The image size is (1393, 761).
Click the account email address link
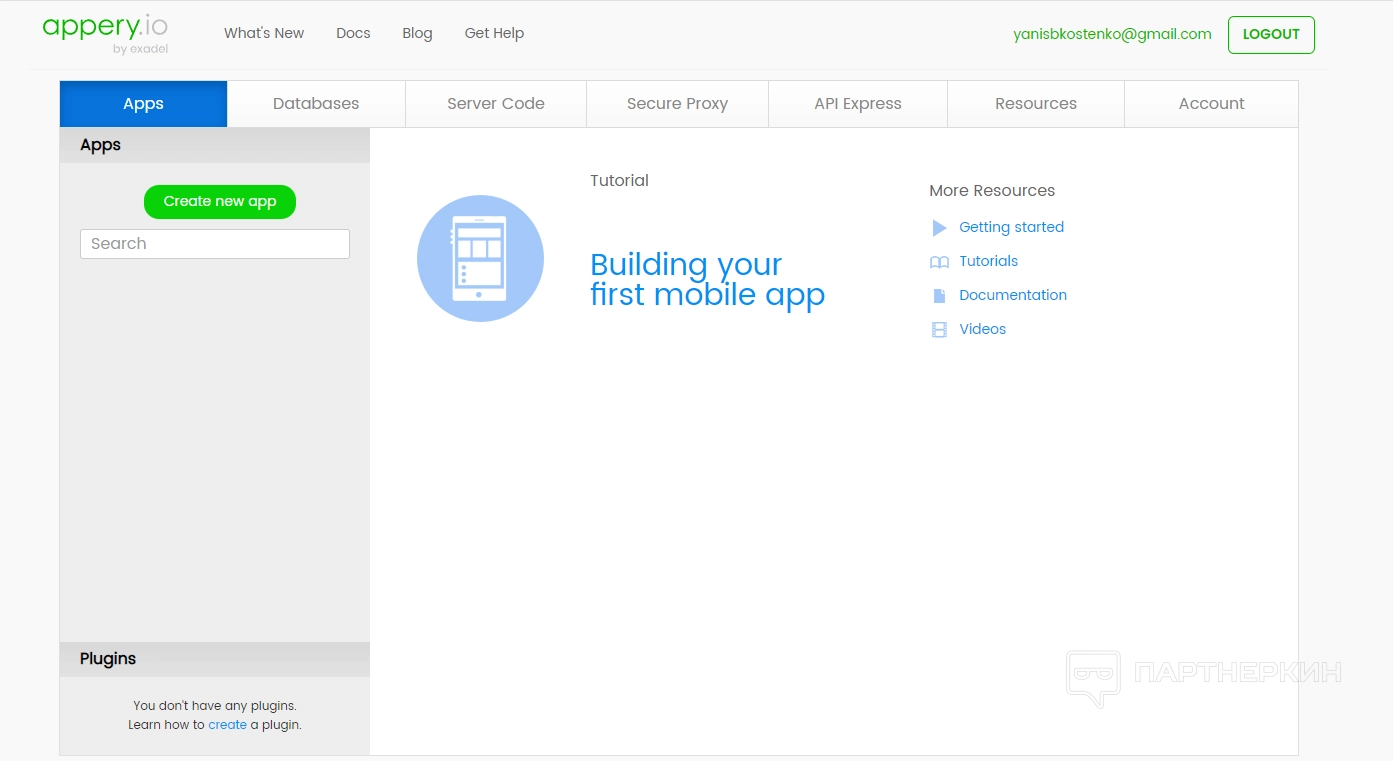1112,34
